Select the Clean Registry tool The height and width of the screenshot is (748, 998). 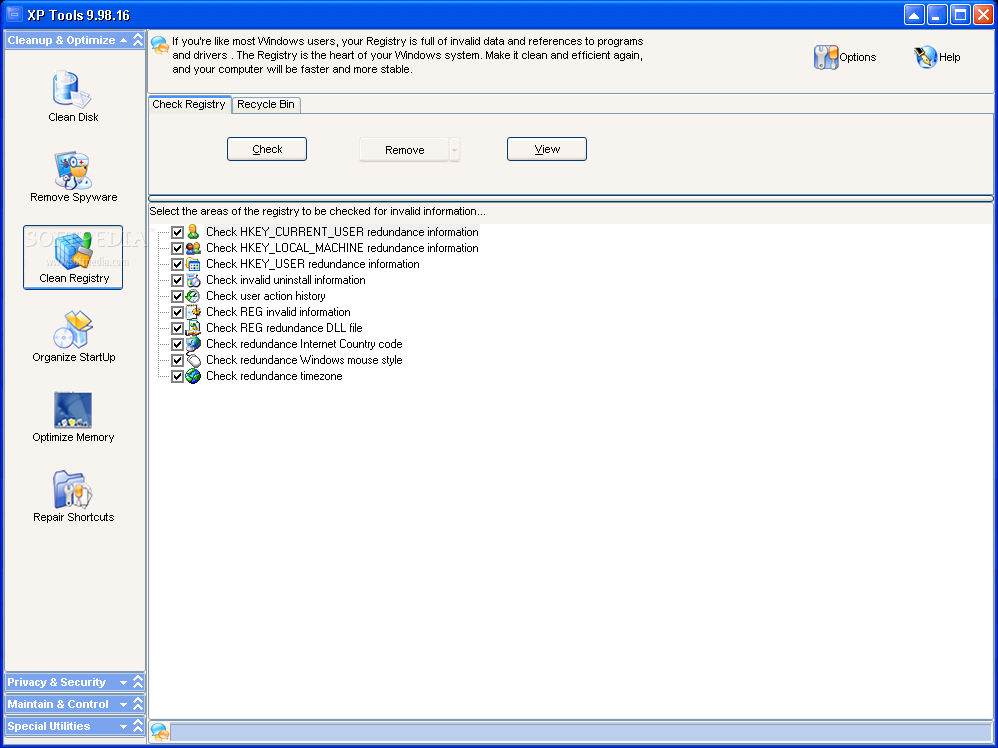coord(73,257)
